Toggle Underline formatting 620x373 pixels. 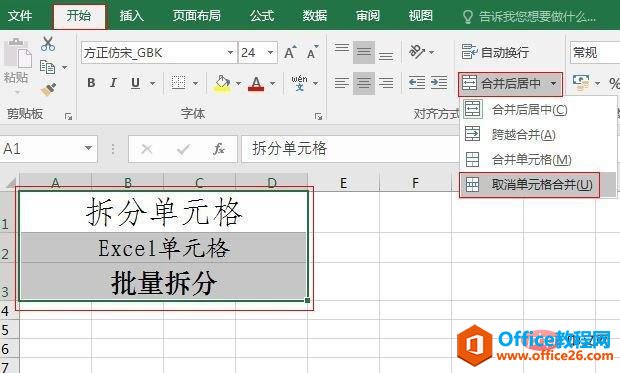pyautogui.click(x=135, y=83)
